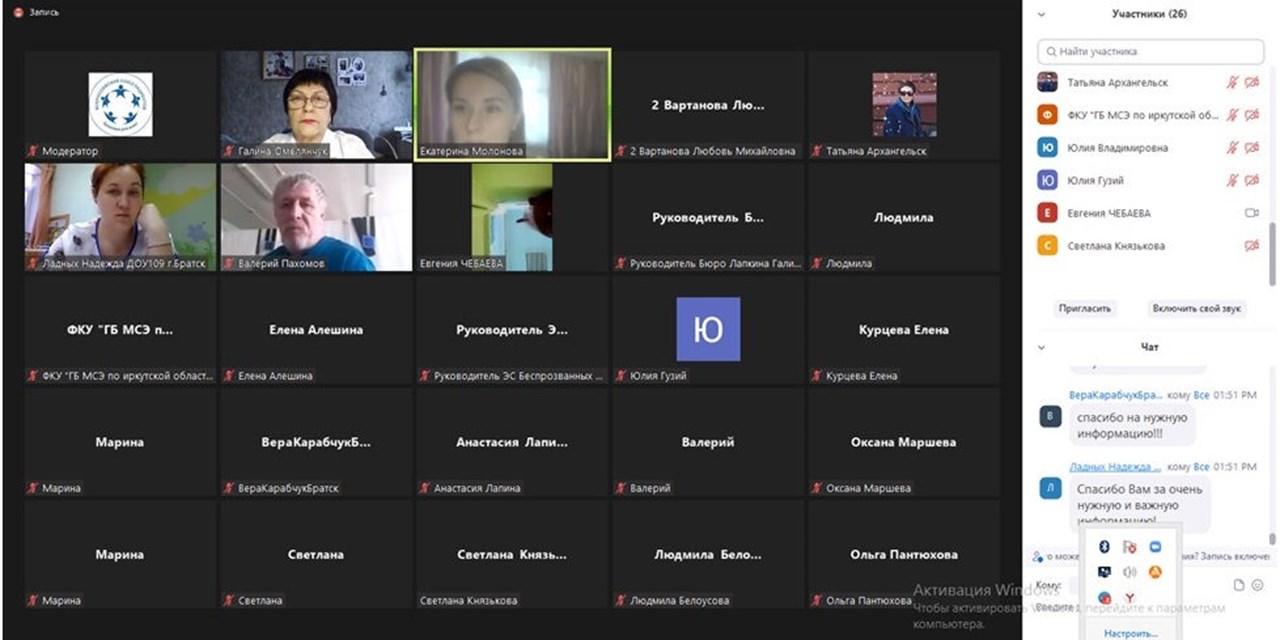Collapse the Чат panel chevron
The width and height of the screenshot is (1280, 640).
[1041, 348]
